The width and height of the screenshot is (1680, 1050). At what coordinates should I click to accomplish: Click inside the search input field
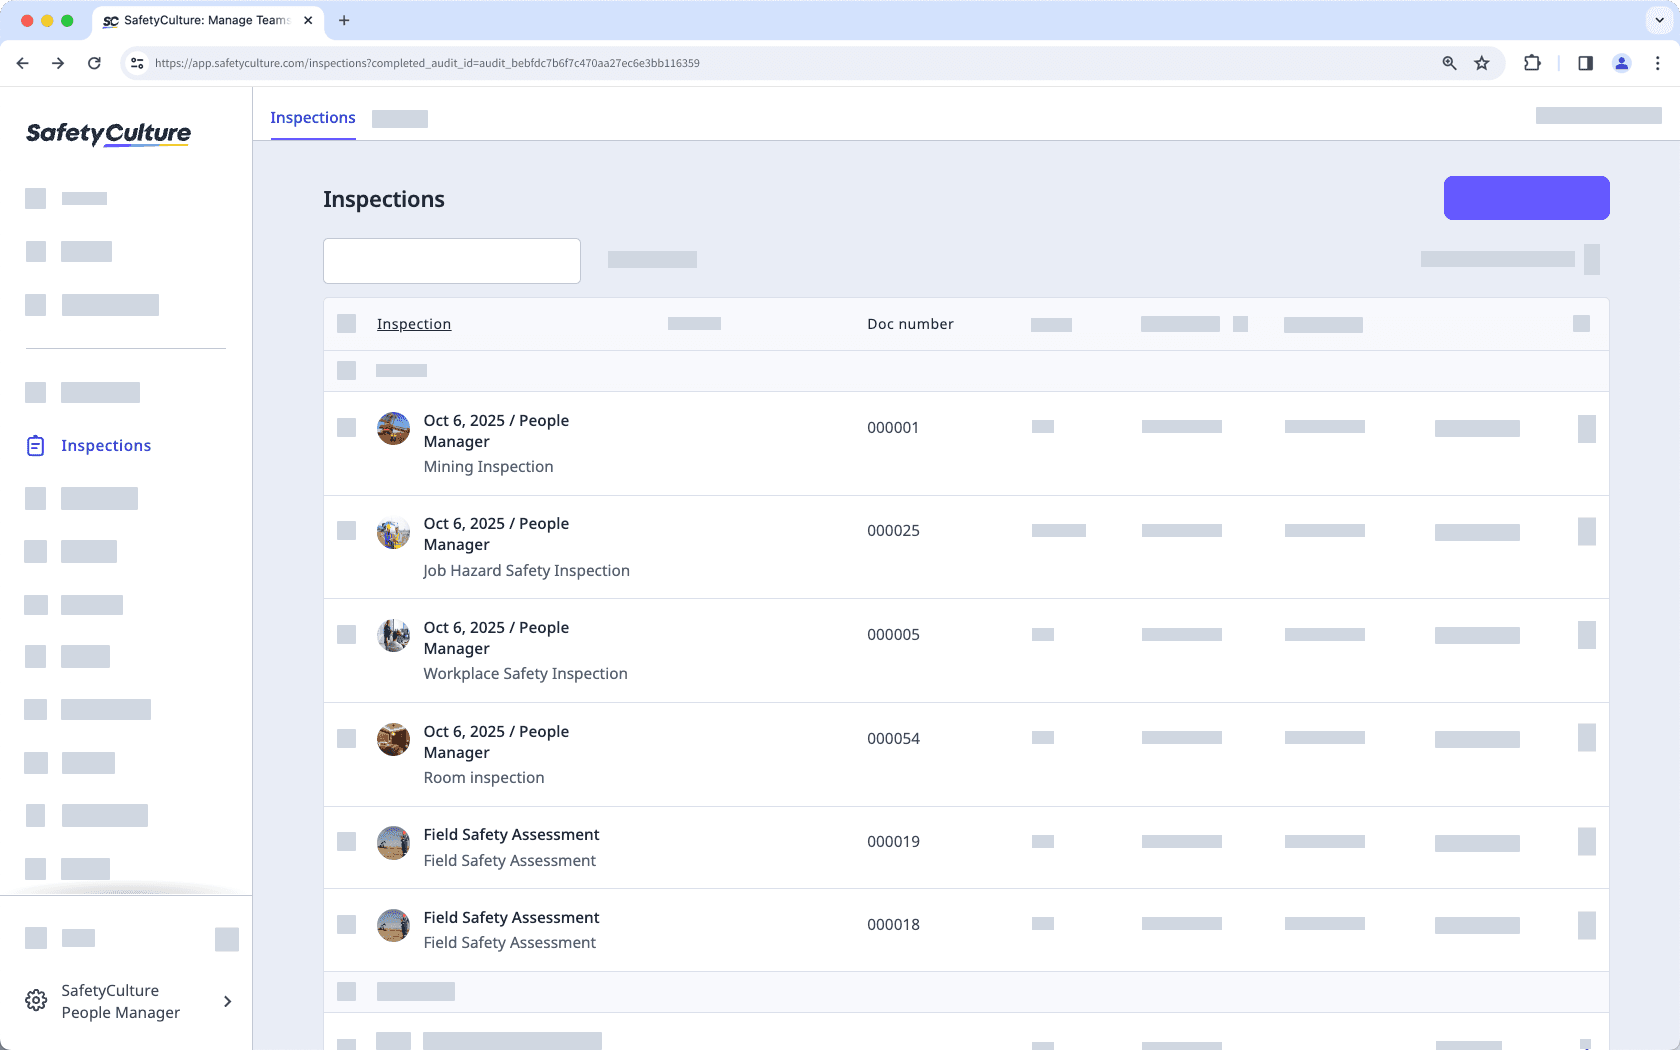pyautogui.click(x=451, y=260)
